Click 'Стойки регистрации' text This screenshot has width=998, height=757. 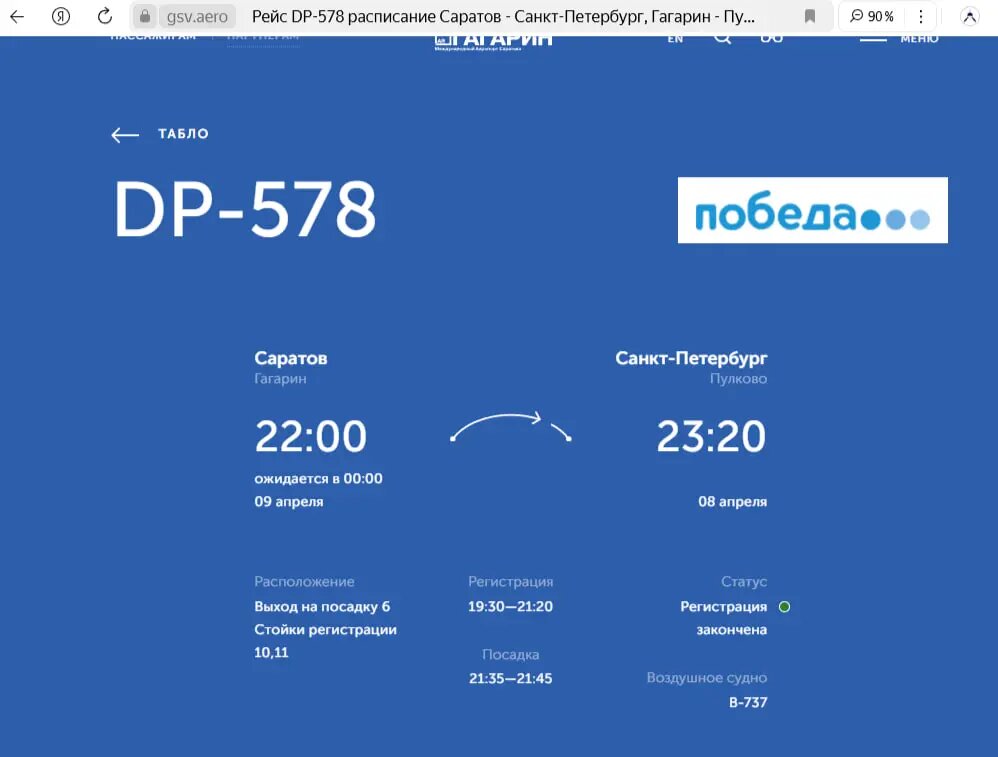click(x=325, y=630)
